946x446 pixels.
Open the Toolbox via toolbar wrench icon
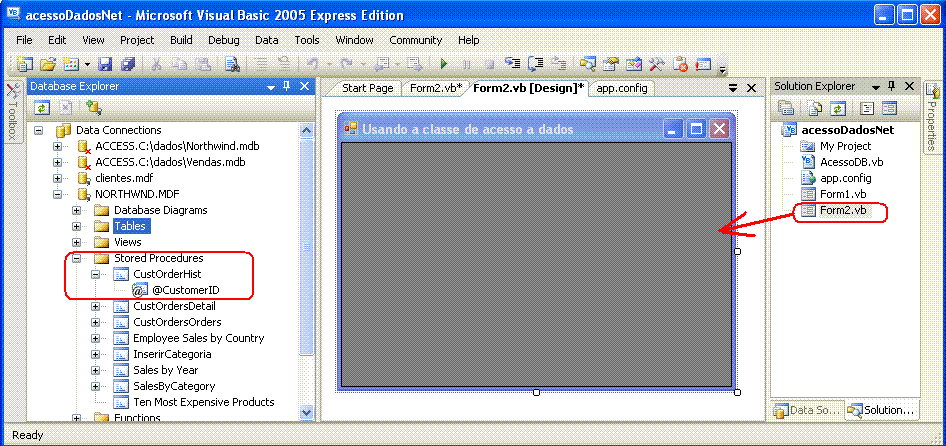pyautogui.click(x=657, y=64)
